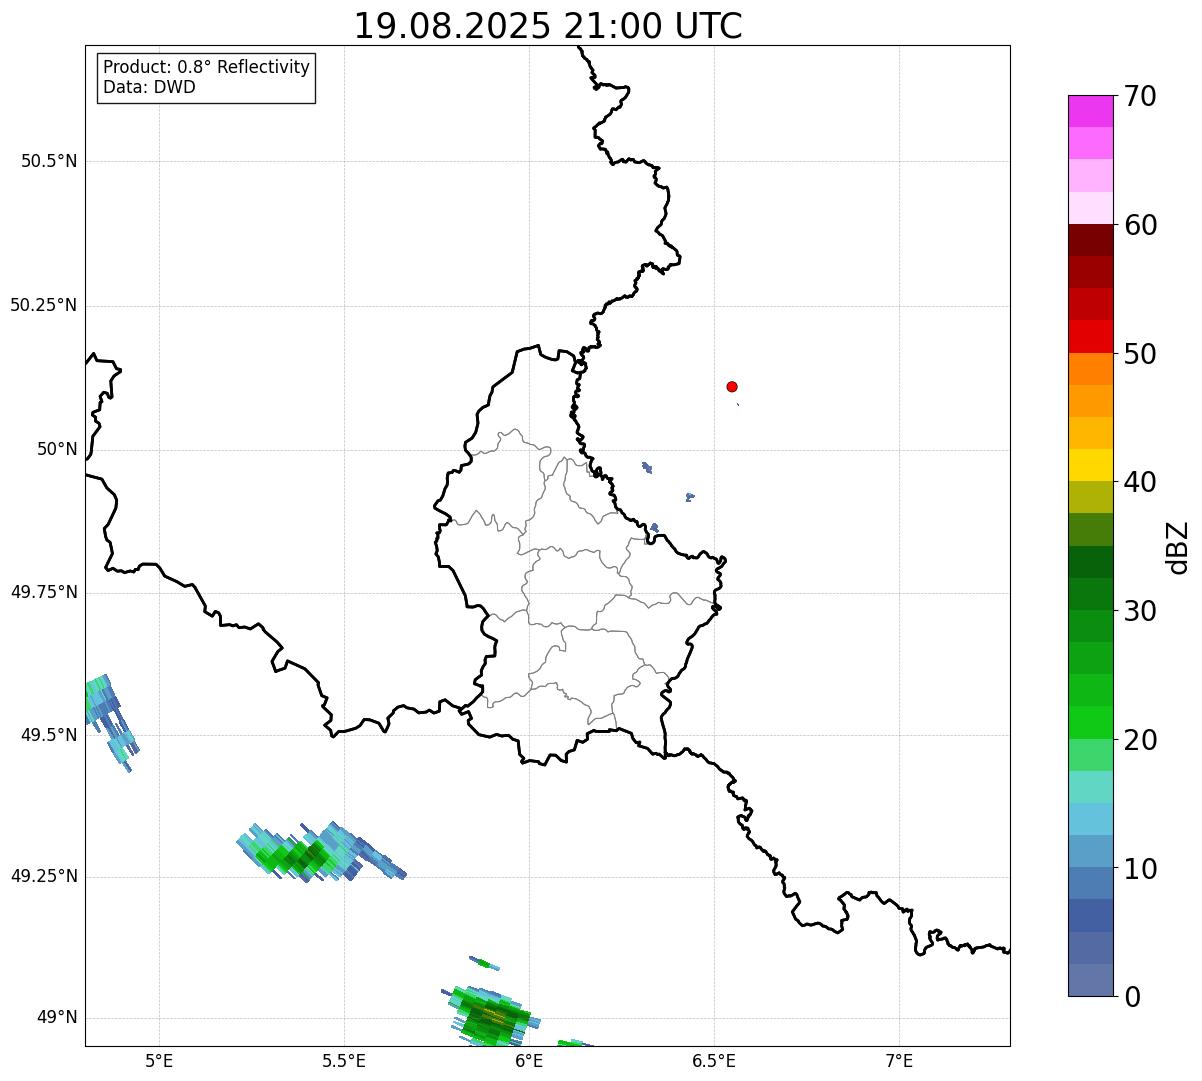Click the green radar echo near 49°N 5.9°E

493,1017
